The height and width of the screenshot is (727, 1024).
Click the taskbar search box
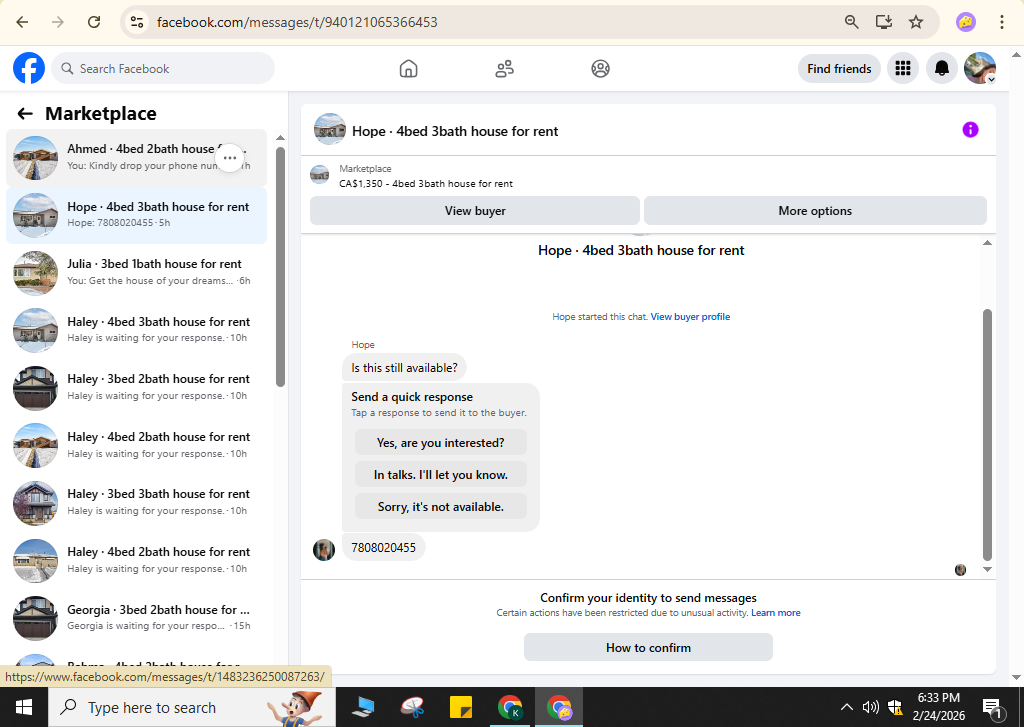pos(192,707)
